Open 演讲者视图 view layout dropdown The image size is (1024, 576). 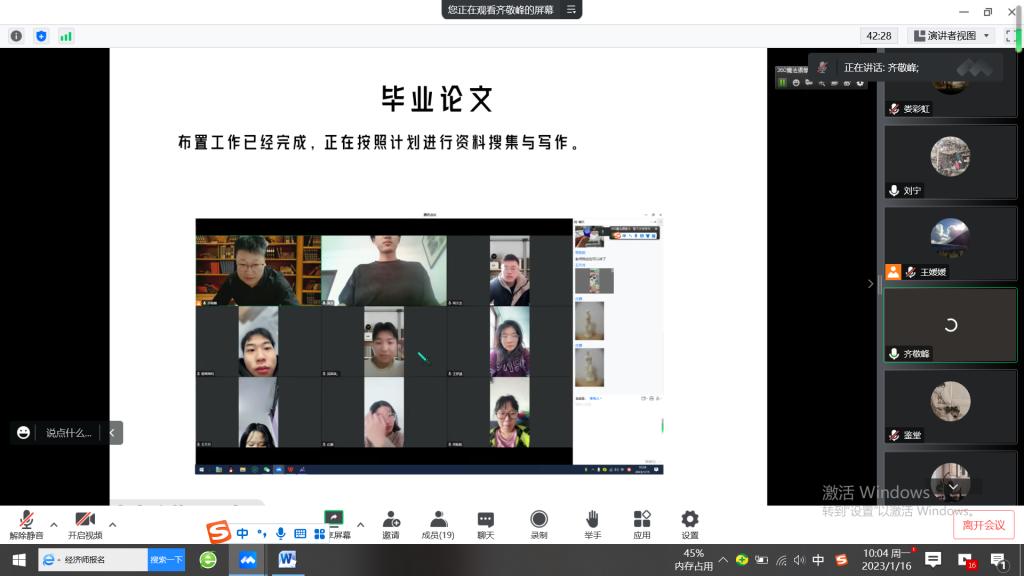click(x=951, y=36)
